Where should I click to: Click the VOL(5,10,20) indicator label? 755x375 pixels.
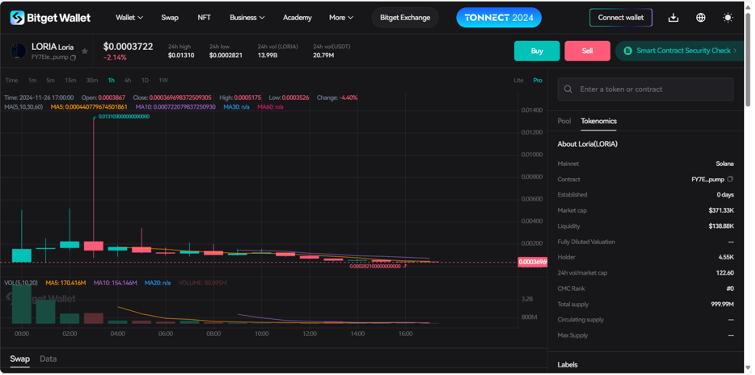coord(21,283)
